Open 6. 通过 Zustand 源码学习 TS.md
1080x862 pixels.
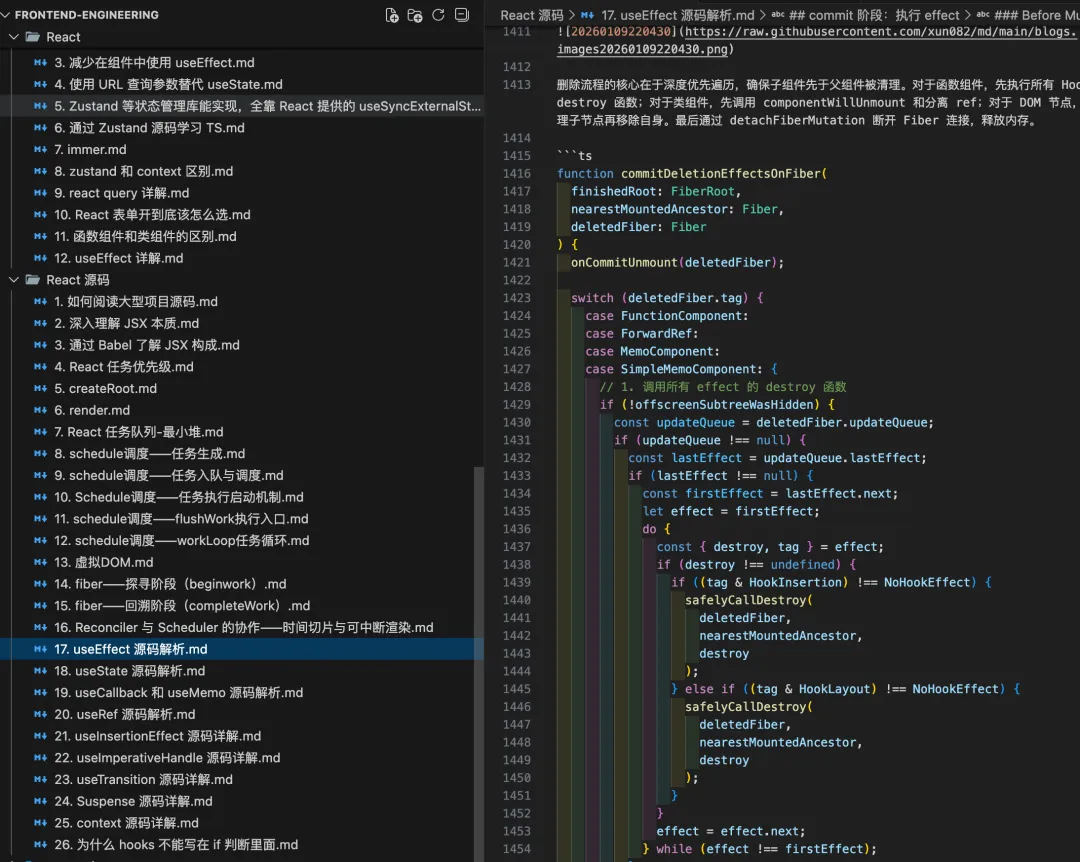pos(242,127)
